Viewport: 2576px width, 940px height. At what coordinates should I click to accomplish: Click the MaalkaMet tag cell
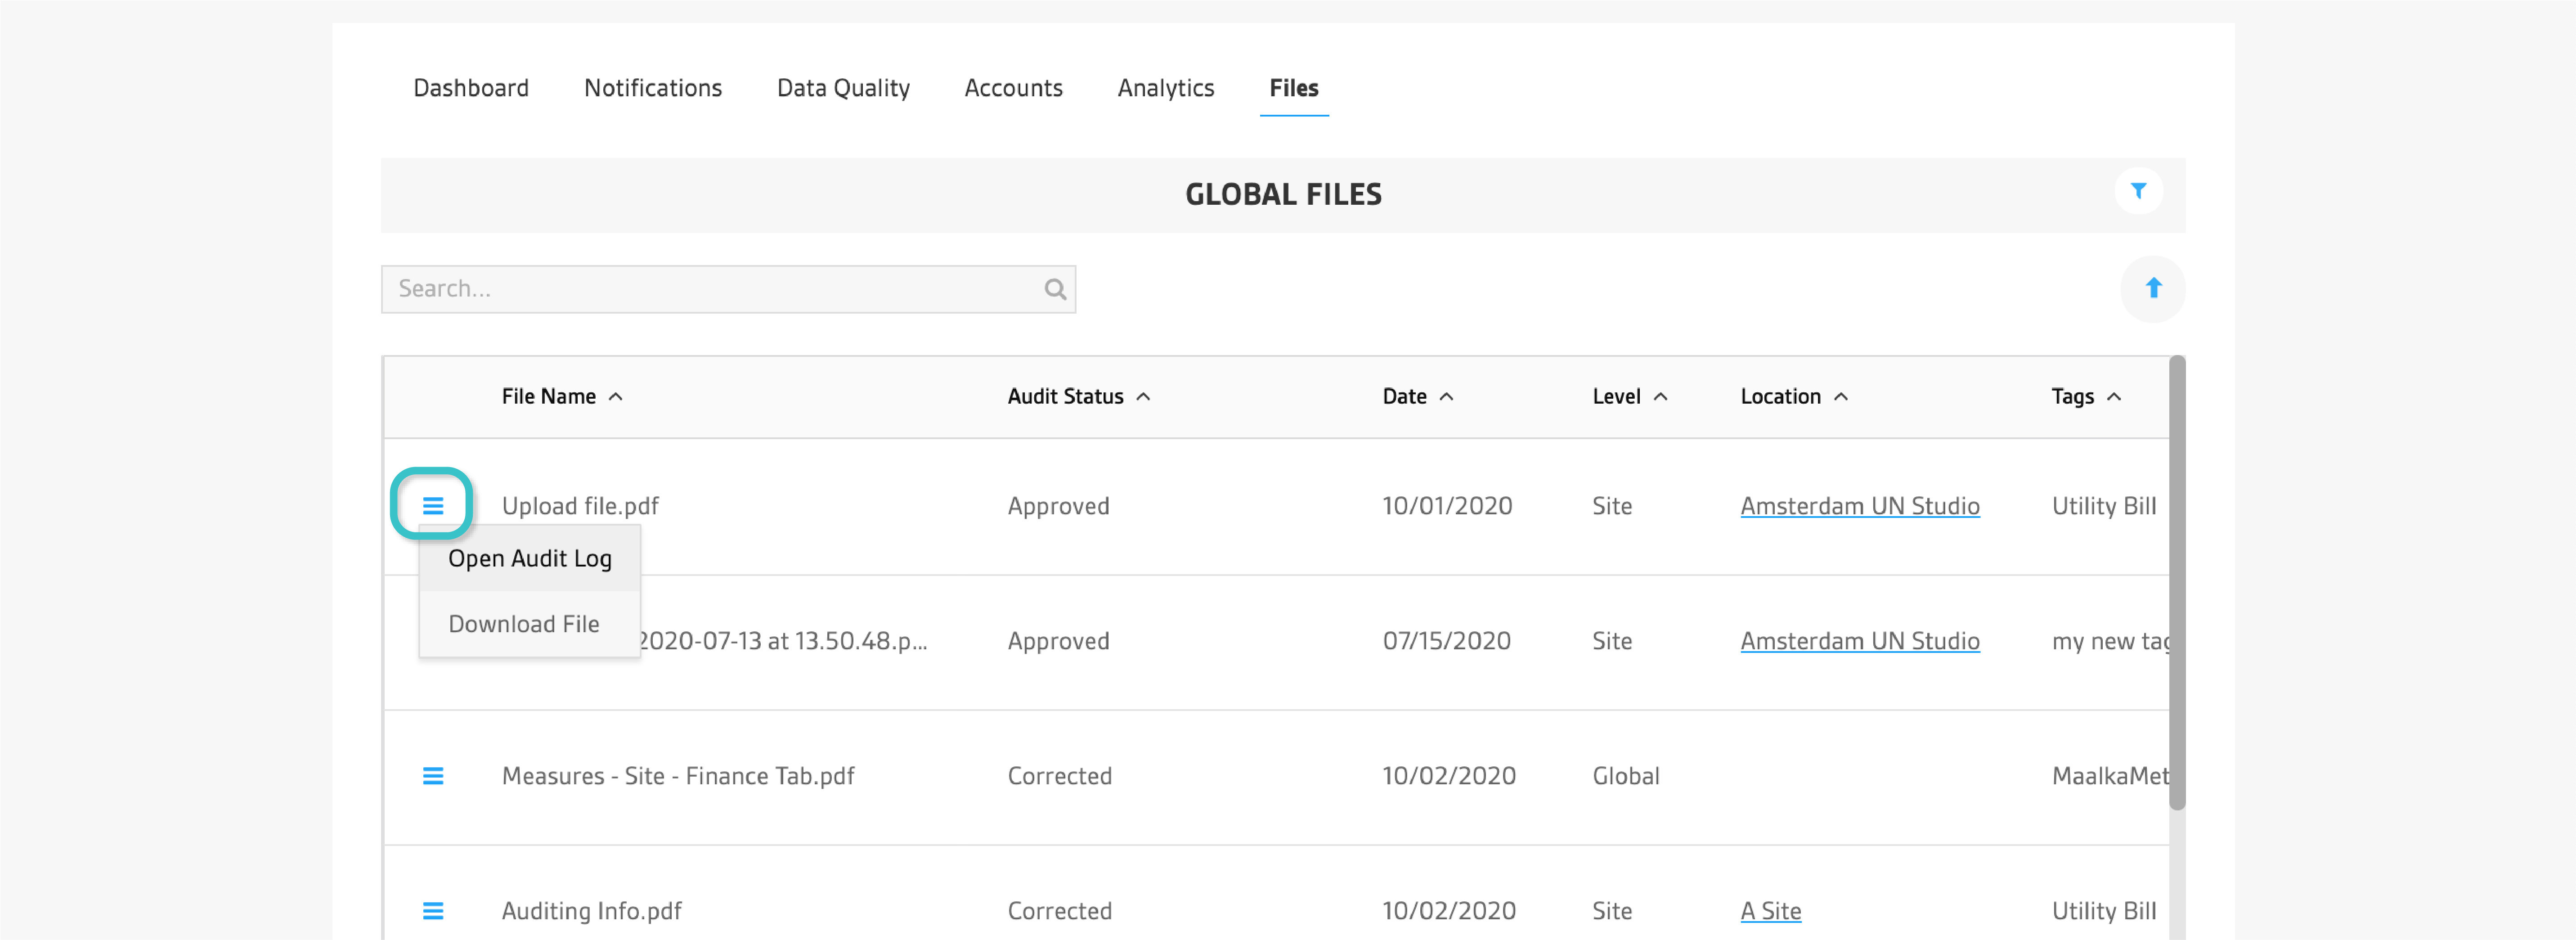tap(2110, 776)
